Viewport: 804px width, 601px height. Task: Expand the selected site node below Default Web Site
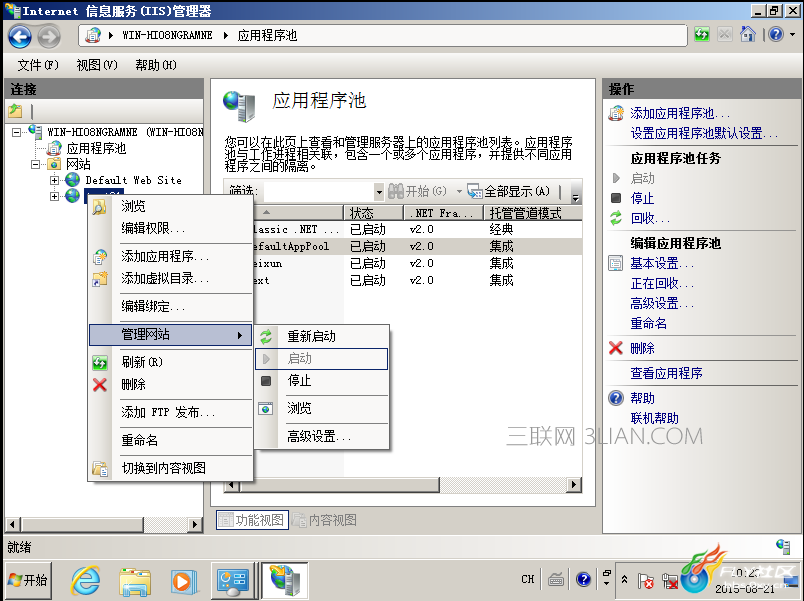(54, 196)
